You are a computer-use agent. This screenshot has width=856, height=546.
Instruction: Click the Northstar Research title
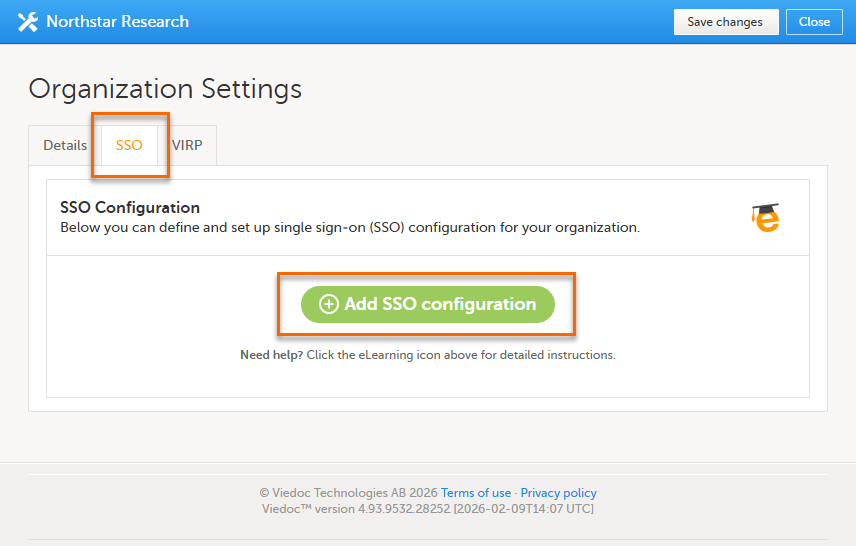(x=117, y=22)
